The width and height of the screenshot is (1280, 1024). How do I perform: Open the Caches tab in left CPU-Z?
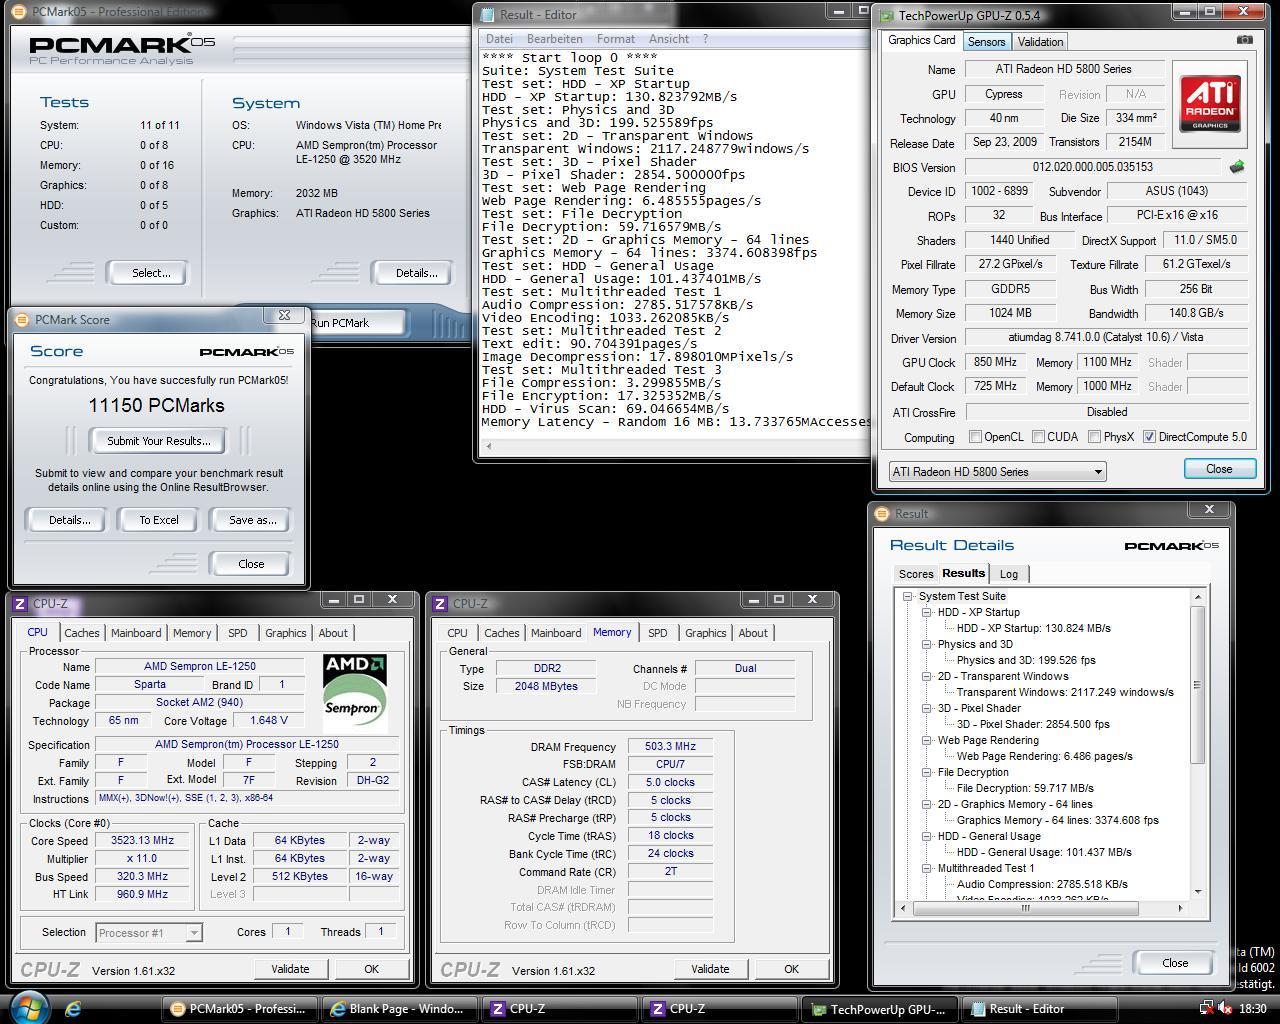82,633
